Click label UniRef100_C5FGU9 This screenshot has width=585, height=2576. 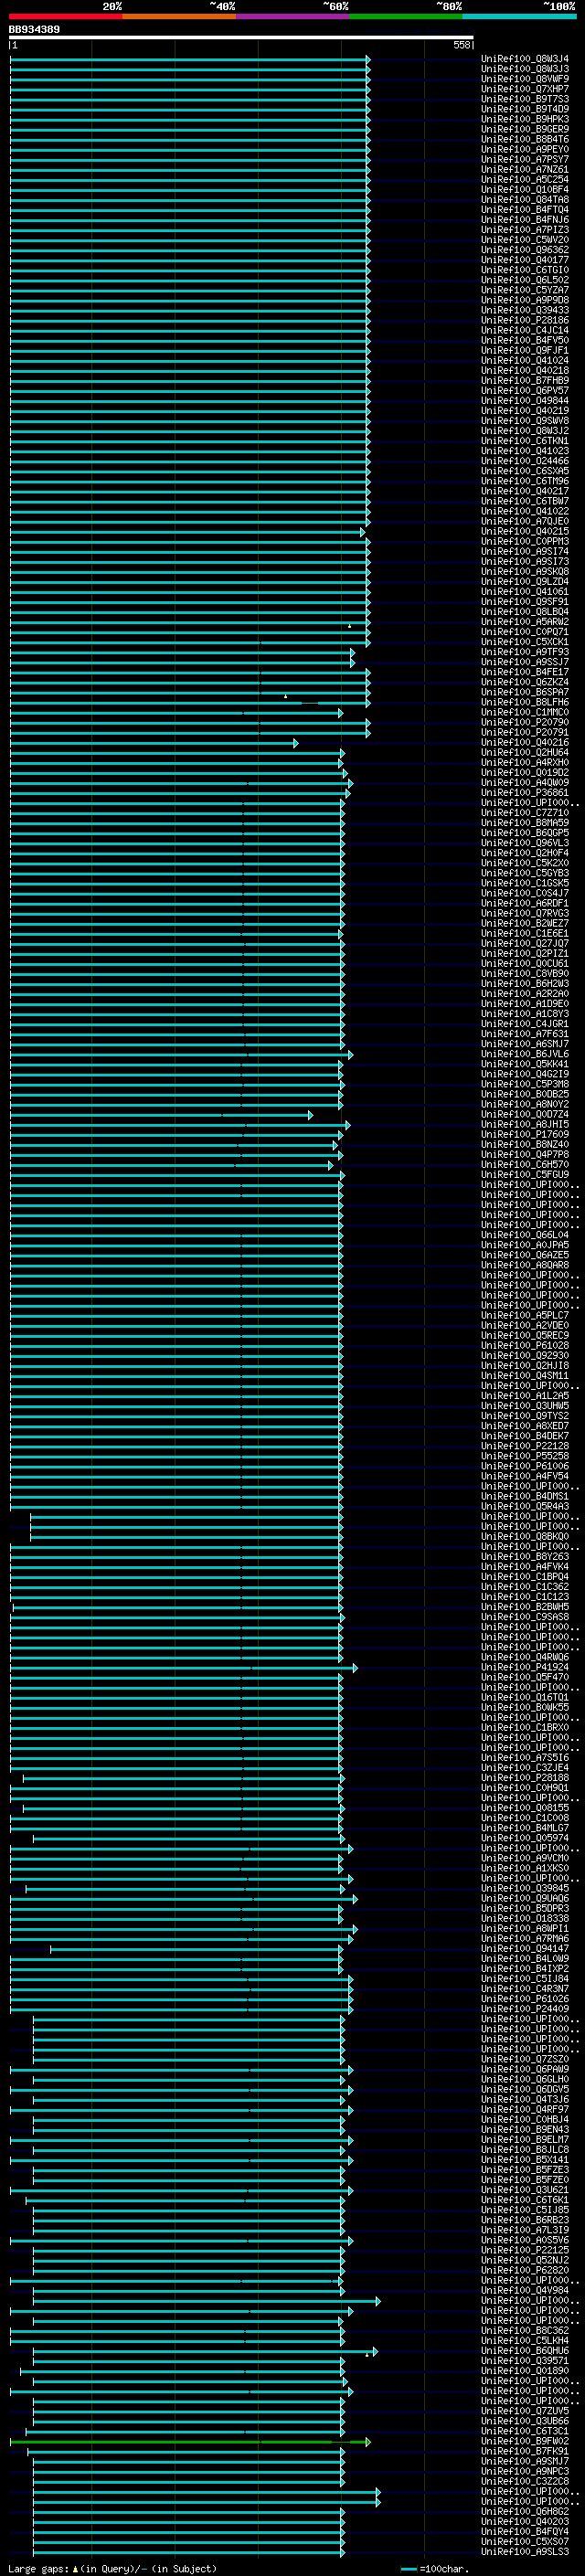(525, 1174)
